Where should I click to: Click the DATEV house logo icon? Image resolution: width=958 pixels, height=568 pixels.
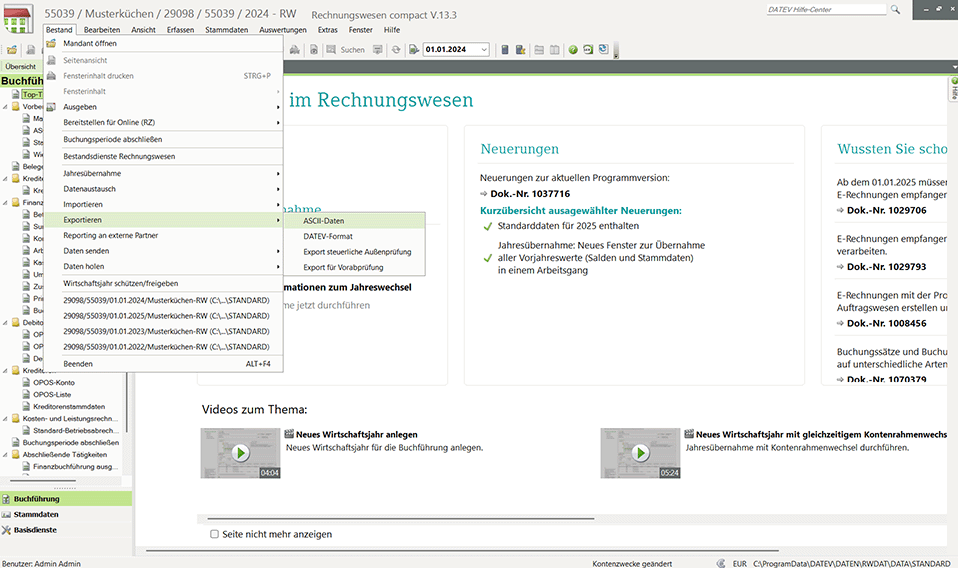point(18,20)
